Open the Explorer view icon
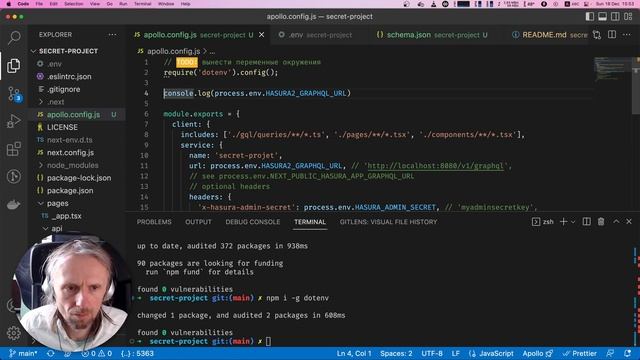This screenshot has height=360, width=640. 13,66
